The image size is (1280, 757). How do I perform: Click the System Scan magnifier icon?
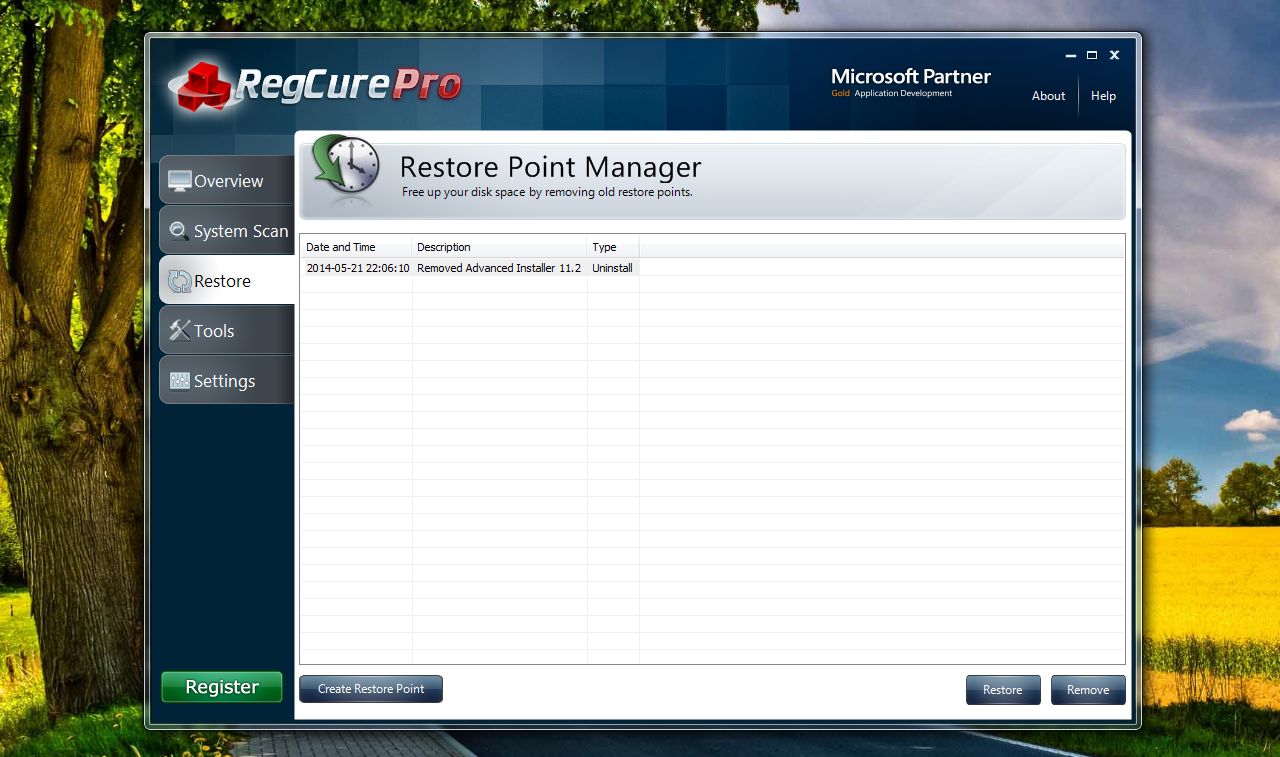click(180, 231)
